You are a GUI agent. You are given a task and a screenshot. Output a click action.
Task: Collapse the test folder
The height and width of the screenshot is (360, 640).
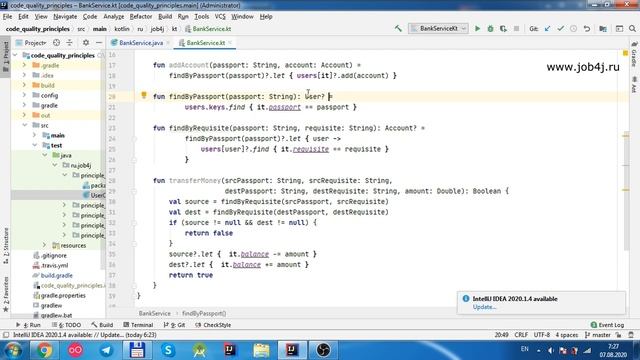tap(35, 145)
